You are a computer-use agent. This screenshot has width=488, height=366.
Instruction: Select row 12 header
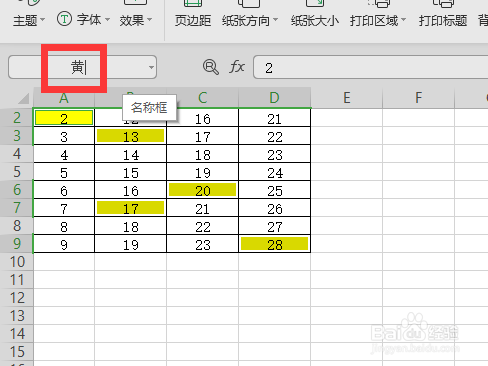pyautogui.click(x=17, y=298)
